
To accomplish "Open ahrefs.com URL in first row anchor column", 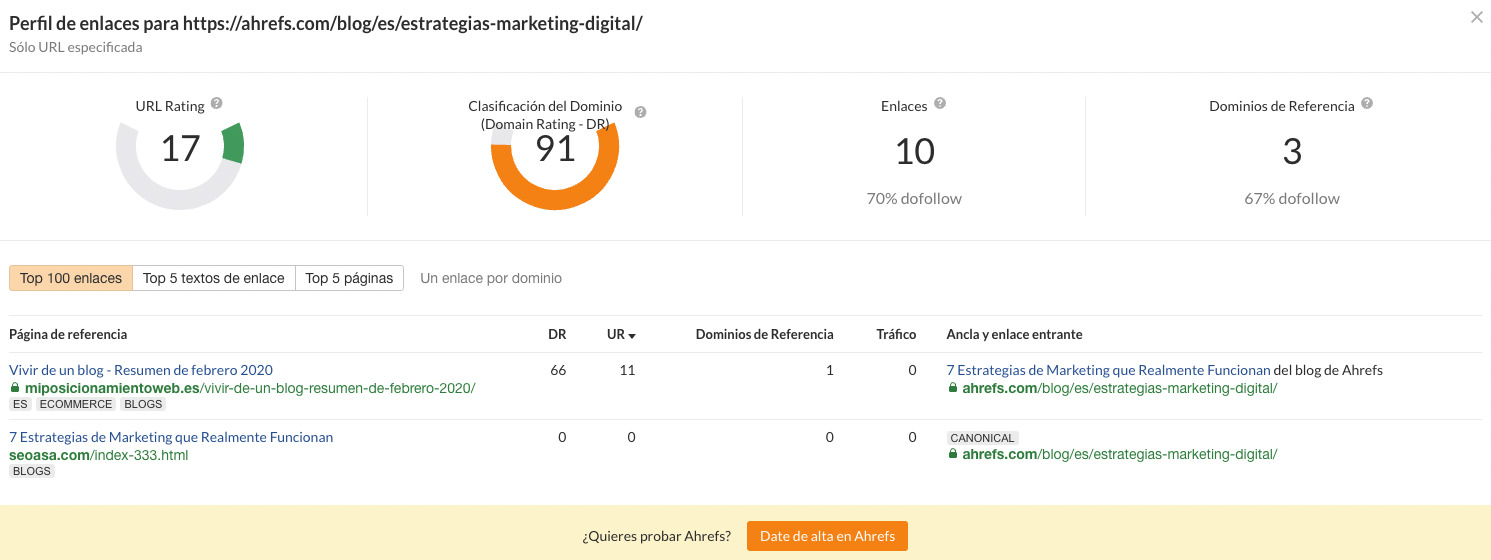I will pyautogui.click(x=1119, y=387).
